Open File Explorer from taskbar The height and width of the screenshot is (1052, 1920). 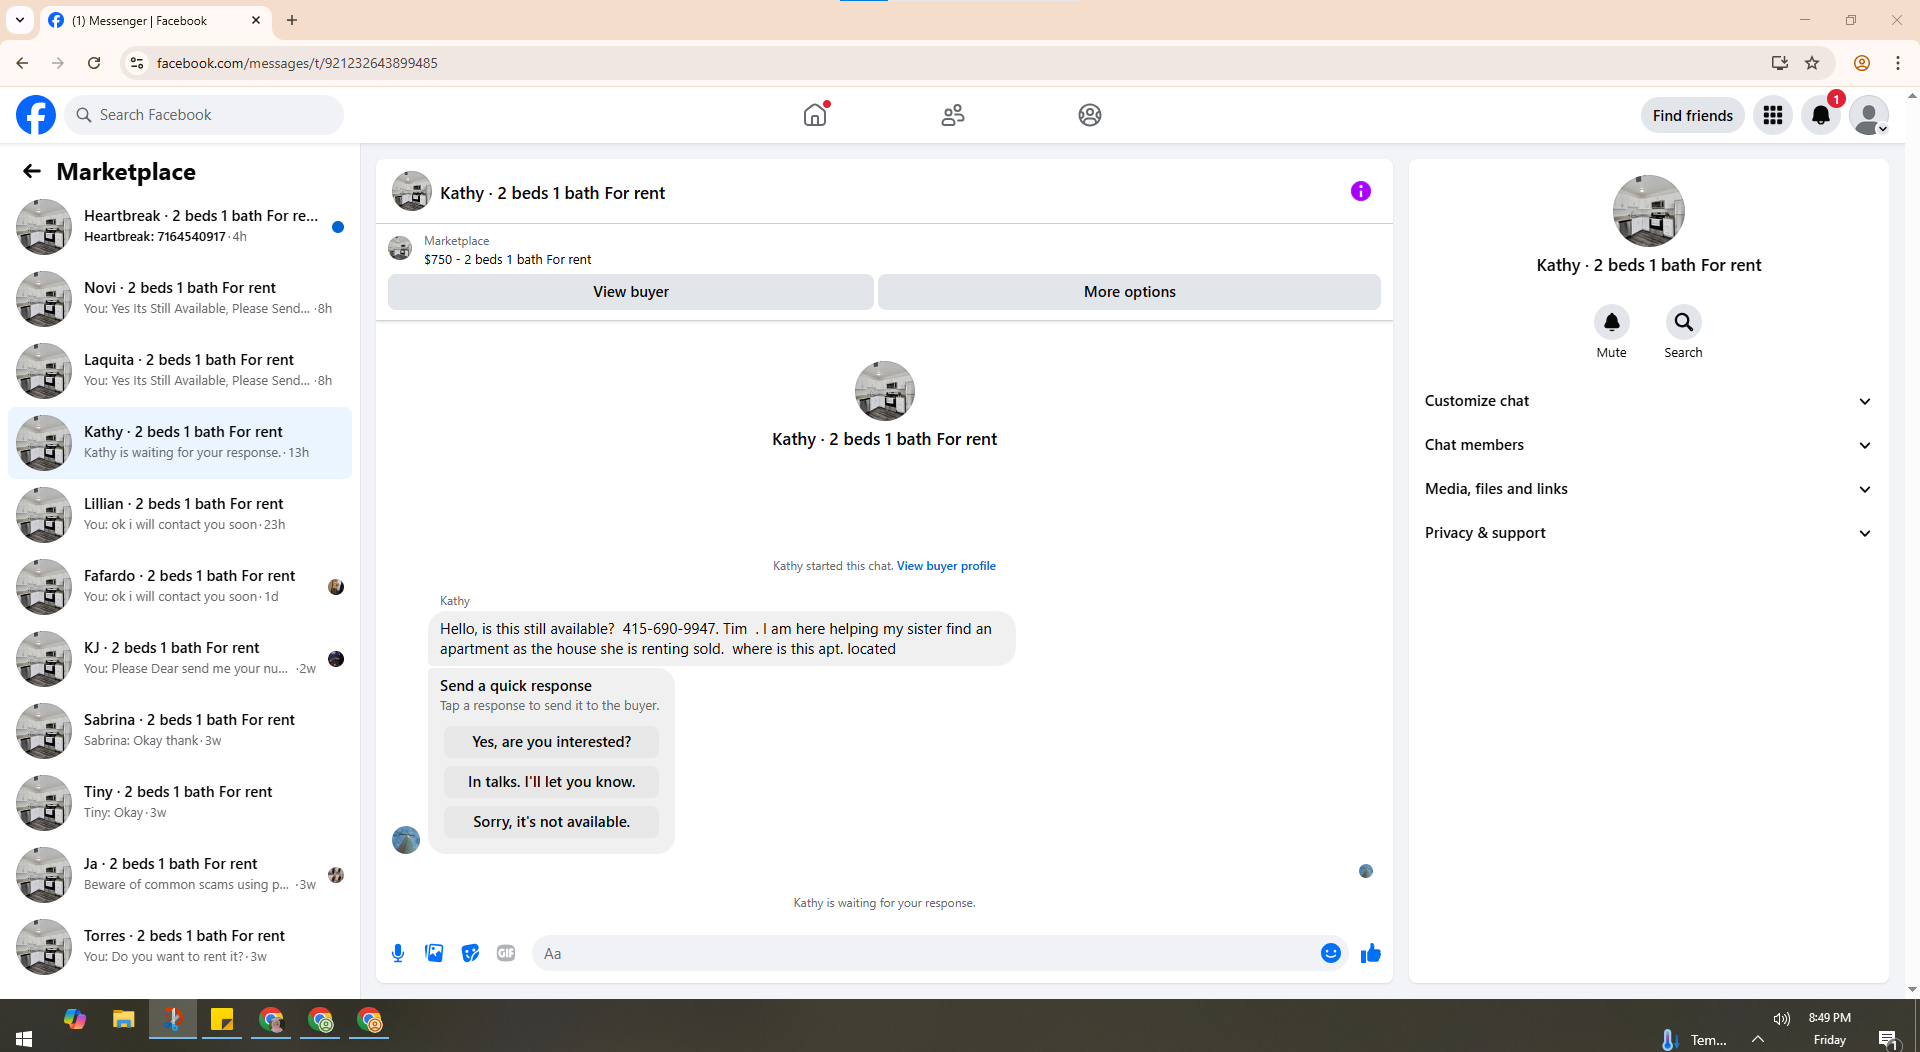[x=123, y=1020]
